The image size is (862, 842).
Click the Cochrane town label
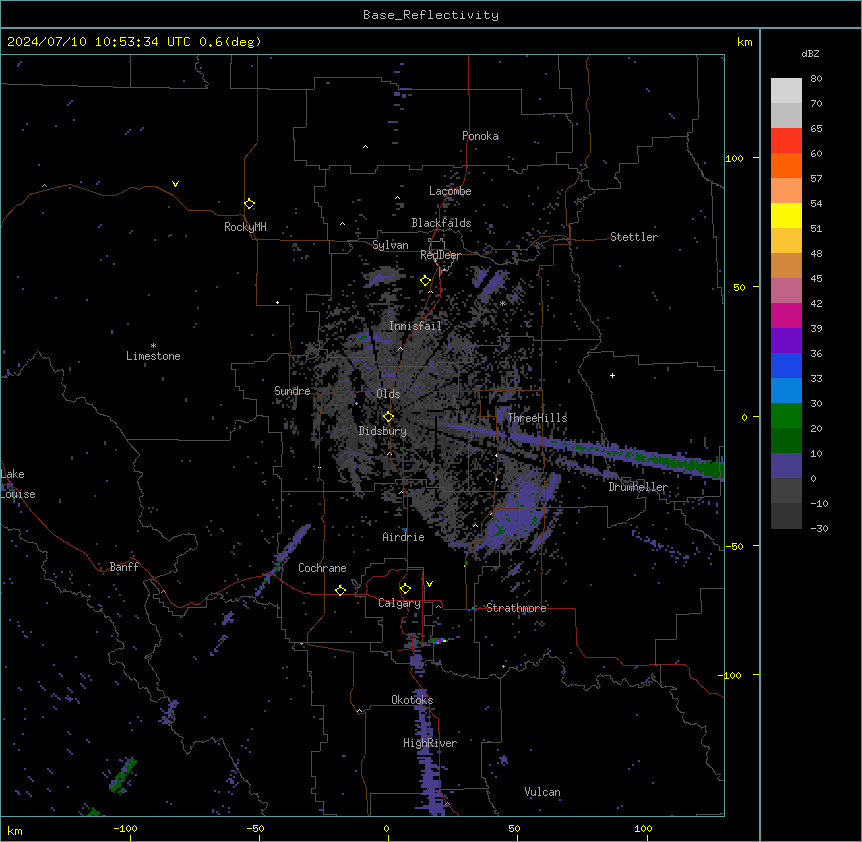(x=322, y=568)
